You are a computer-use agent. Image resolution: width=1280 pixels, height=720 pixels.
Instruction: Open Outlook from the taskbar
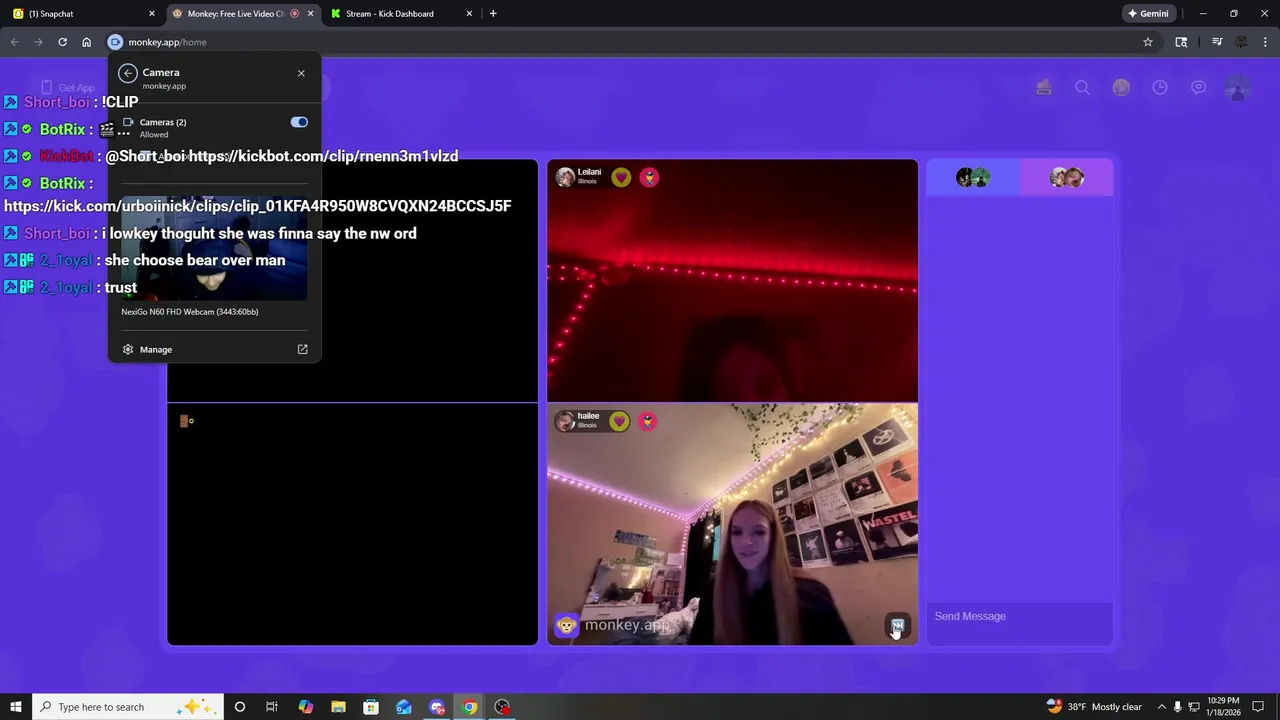click(x=404, y=707)
